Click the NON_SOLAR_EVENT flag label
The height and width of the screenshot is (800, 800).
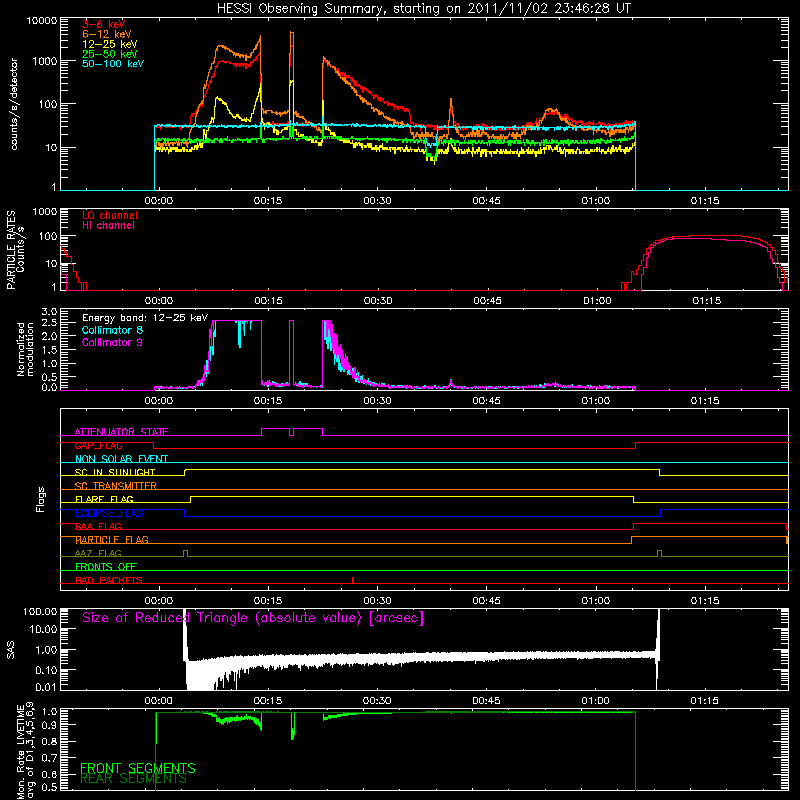pos(121,459)
